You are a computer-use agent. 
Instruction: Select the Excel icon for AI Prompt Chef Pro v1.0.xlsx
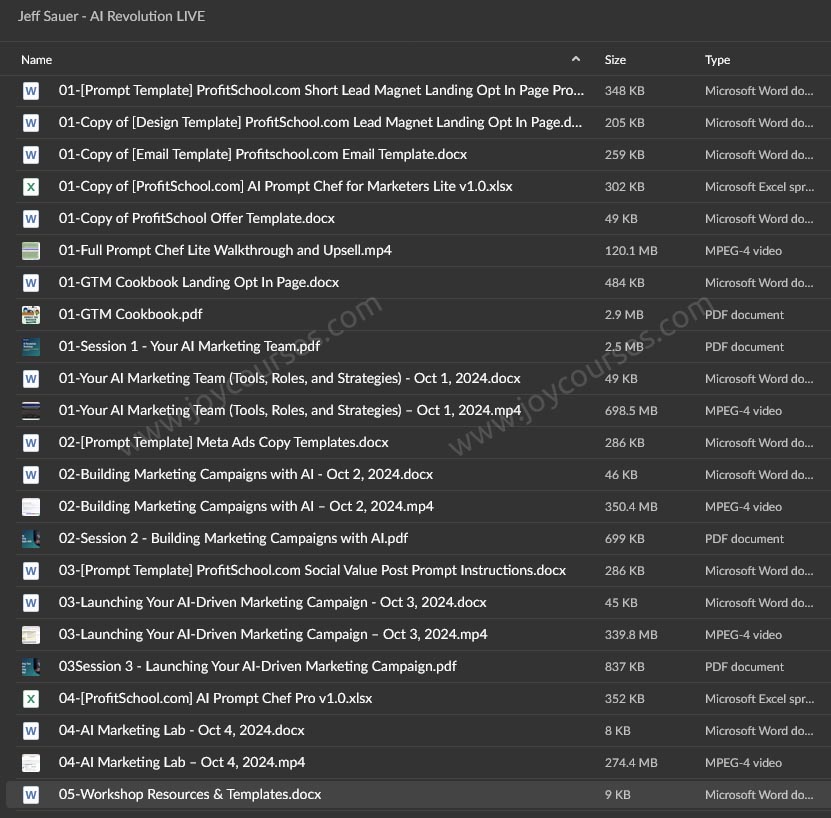[31, 699]
